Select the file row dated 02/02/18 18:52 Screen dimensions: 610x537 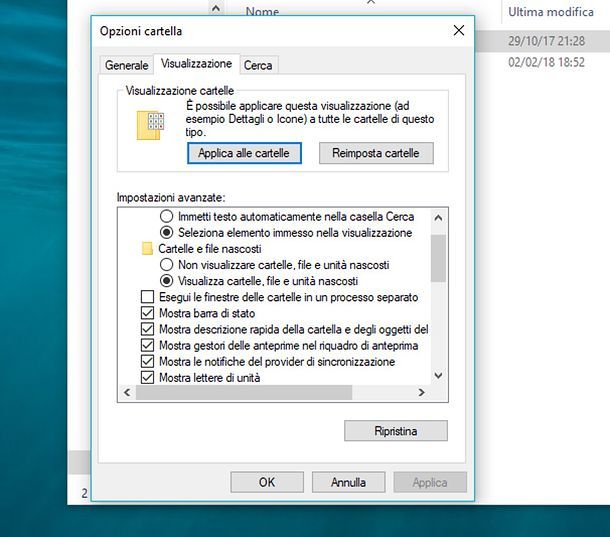[x=547, y=62]
